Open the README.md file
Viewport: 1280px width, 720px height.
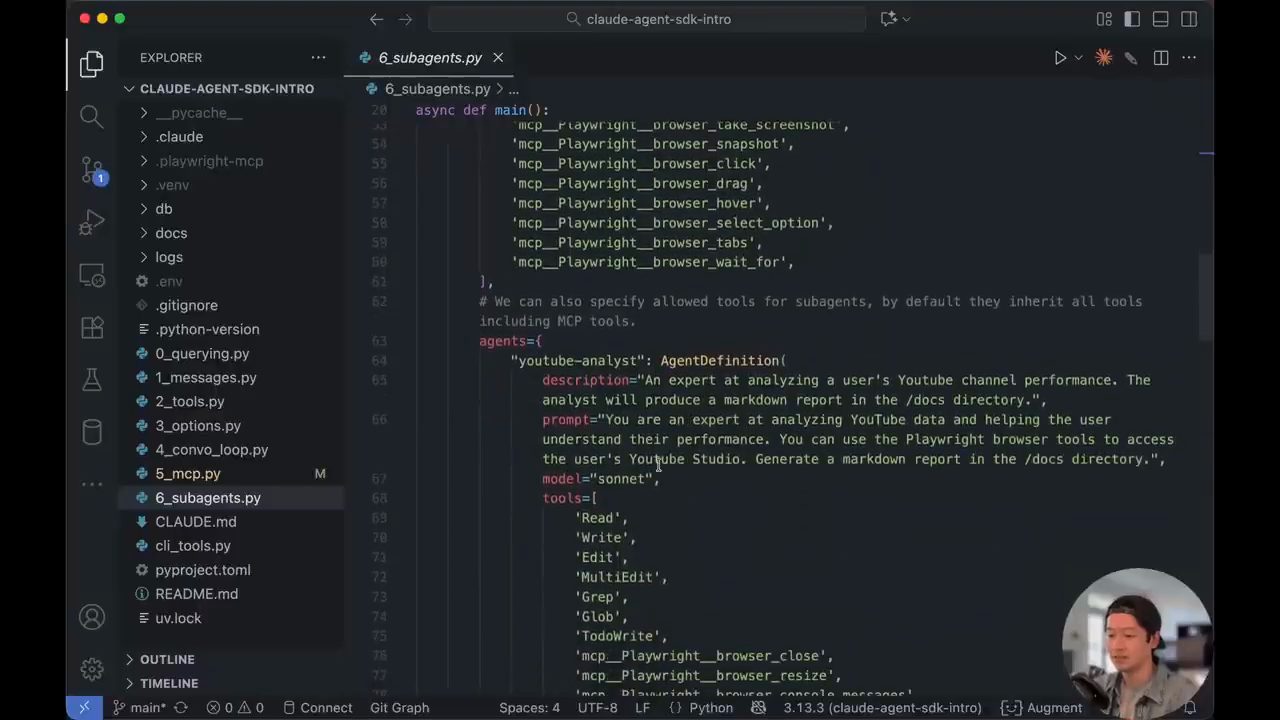click(196, 594)
